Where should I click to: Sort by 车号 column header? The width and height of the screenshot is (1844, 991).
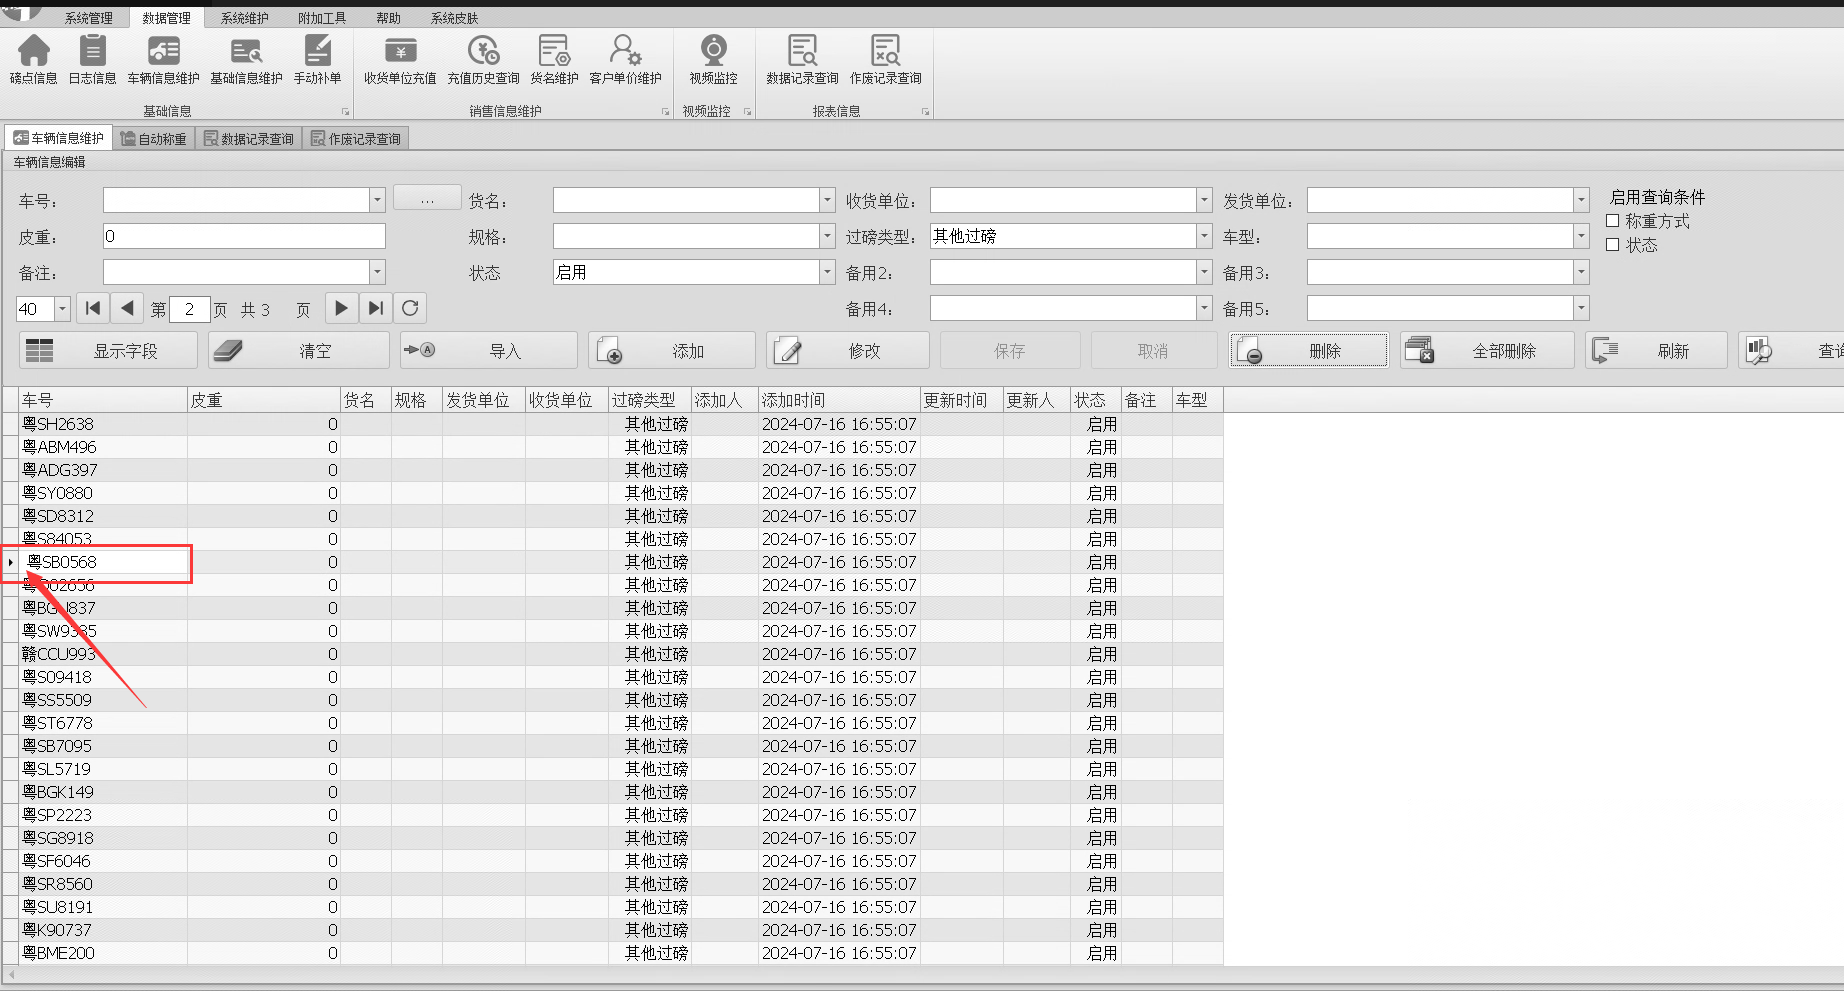click(x=103, y=400)
